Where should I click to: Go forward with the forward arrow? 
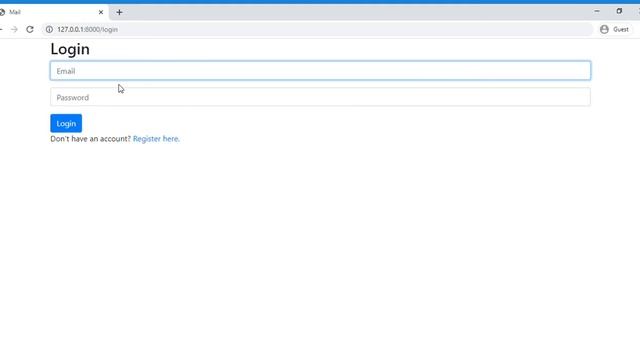coord(14,29)
